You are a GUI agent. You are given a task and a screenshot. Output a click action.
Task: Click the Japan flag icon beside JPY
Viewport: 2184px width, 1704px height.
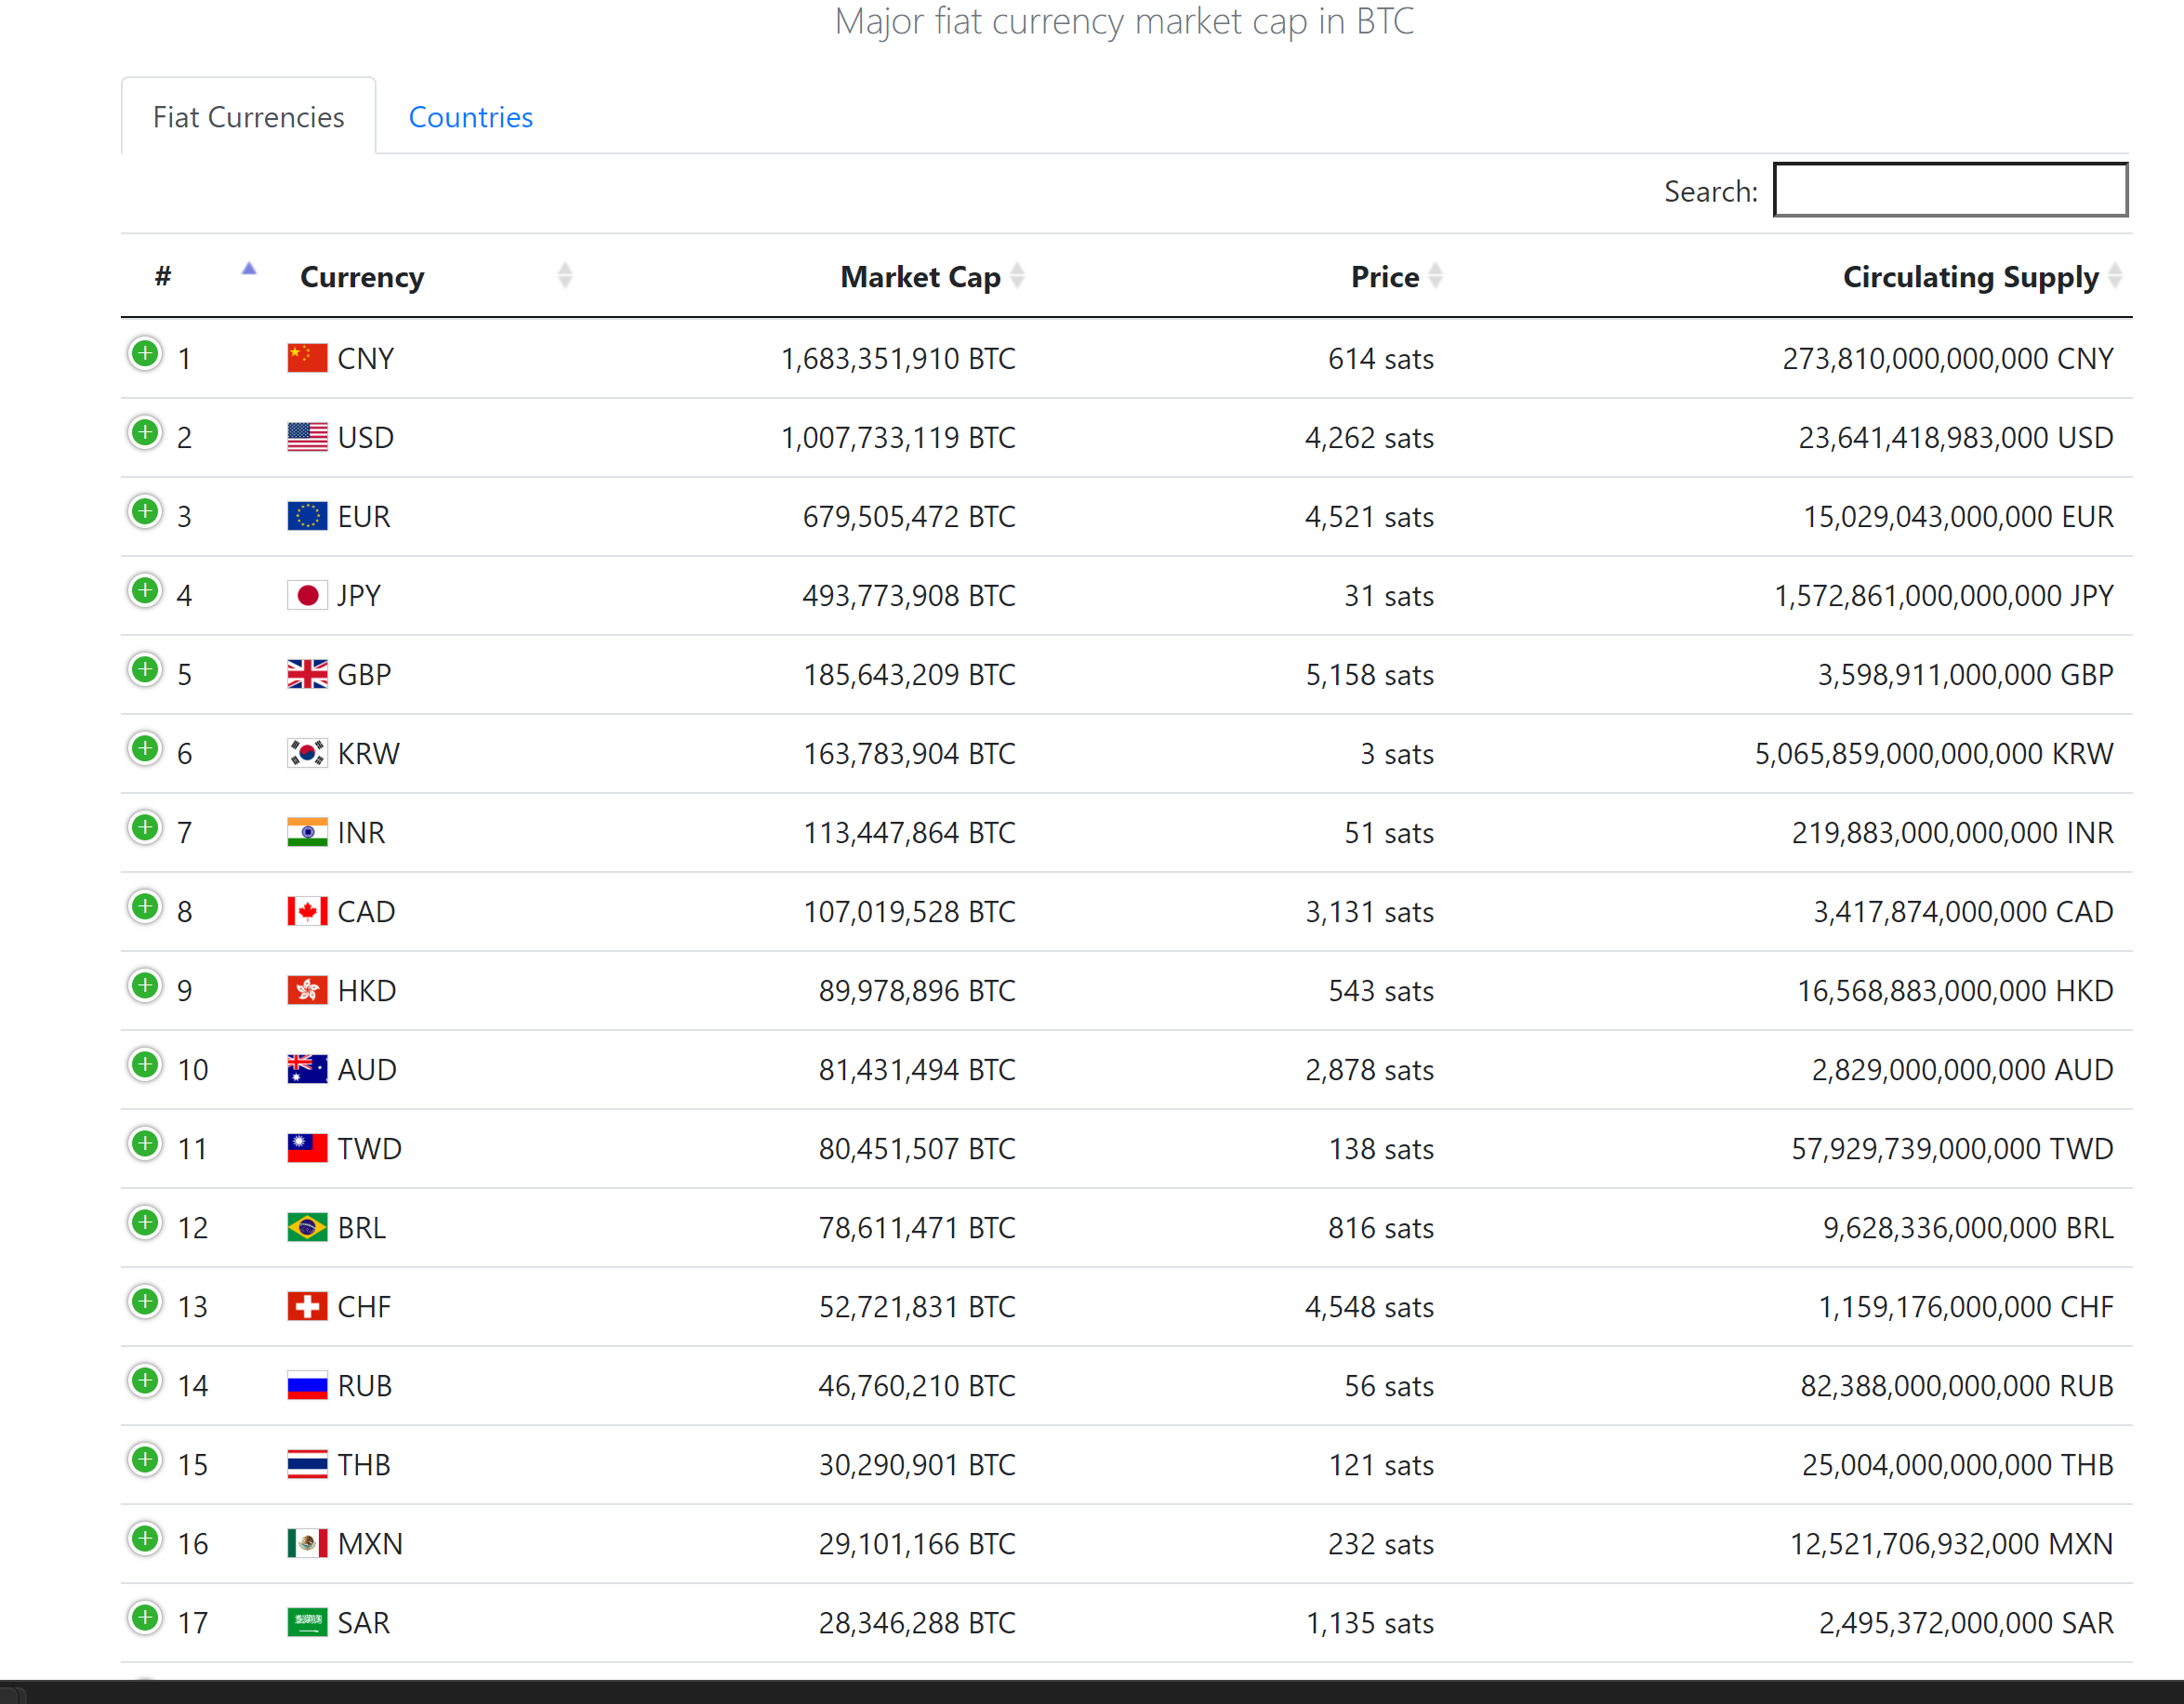point(307,595)
